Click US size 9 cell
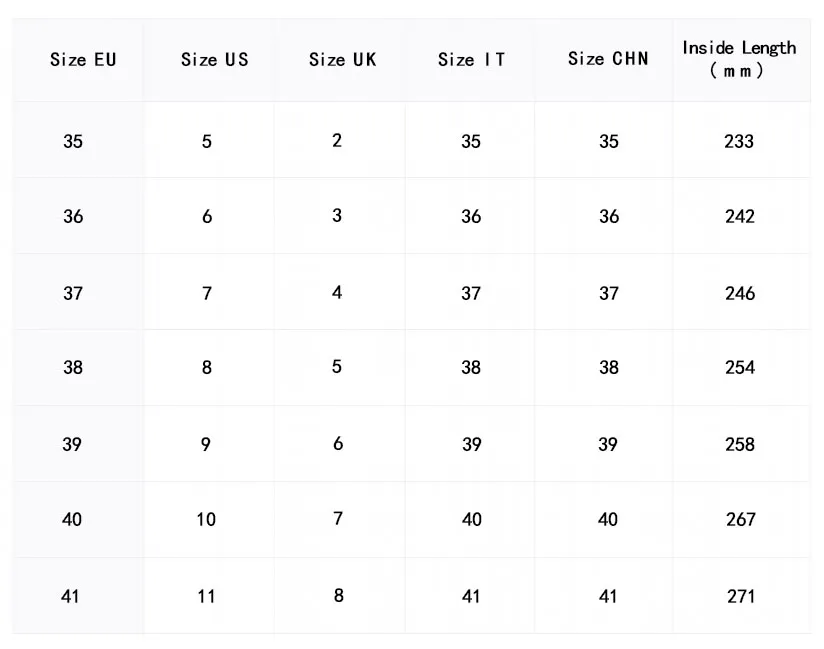 pos(206,444)
